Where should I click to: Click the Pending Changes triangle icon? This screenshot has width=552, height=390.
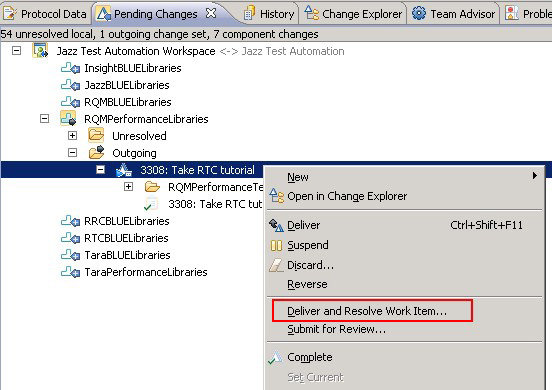pos(104,14)
